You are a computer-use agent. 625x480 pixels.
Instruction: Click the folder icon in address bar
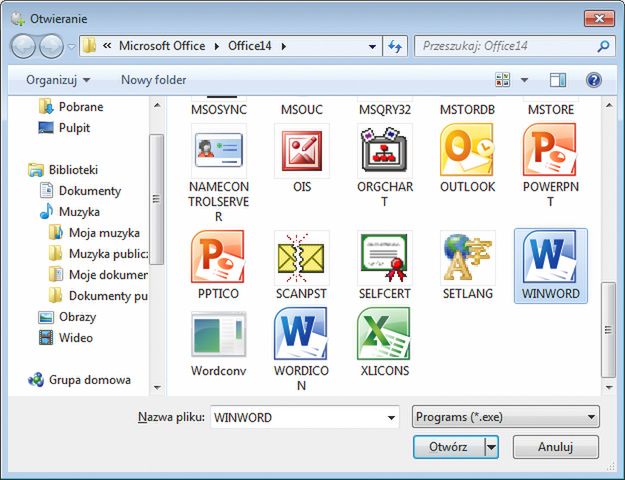(x=89, y=46)
